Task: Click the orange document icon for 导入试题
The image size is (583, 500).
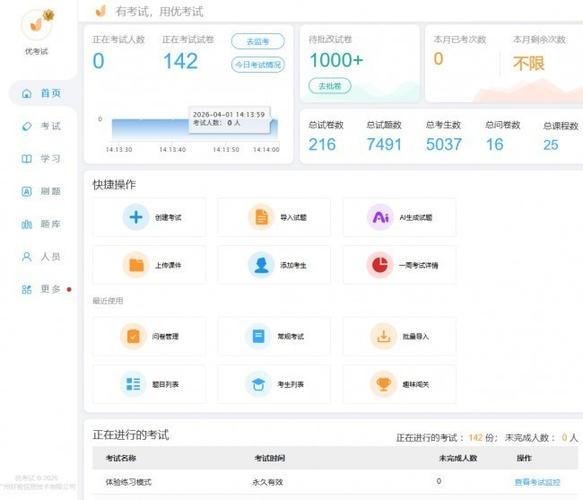Action: point(261,217)
